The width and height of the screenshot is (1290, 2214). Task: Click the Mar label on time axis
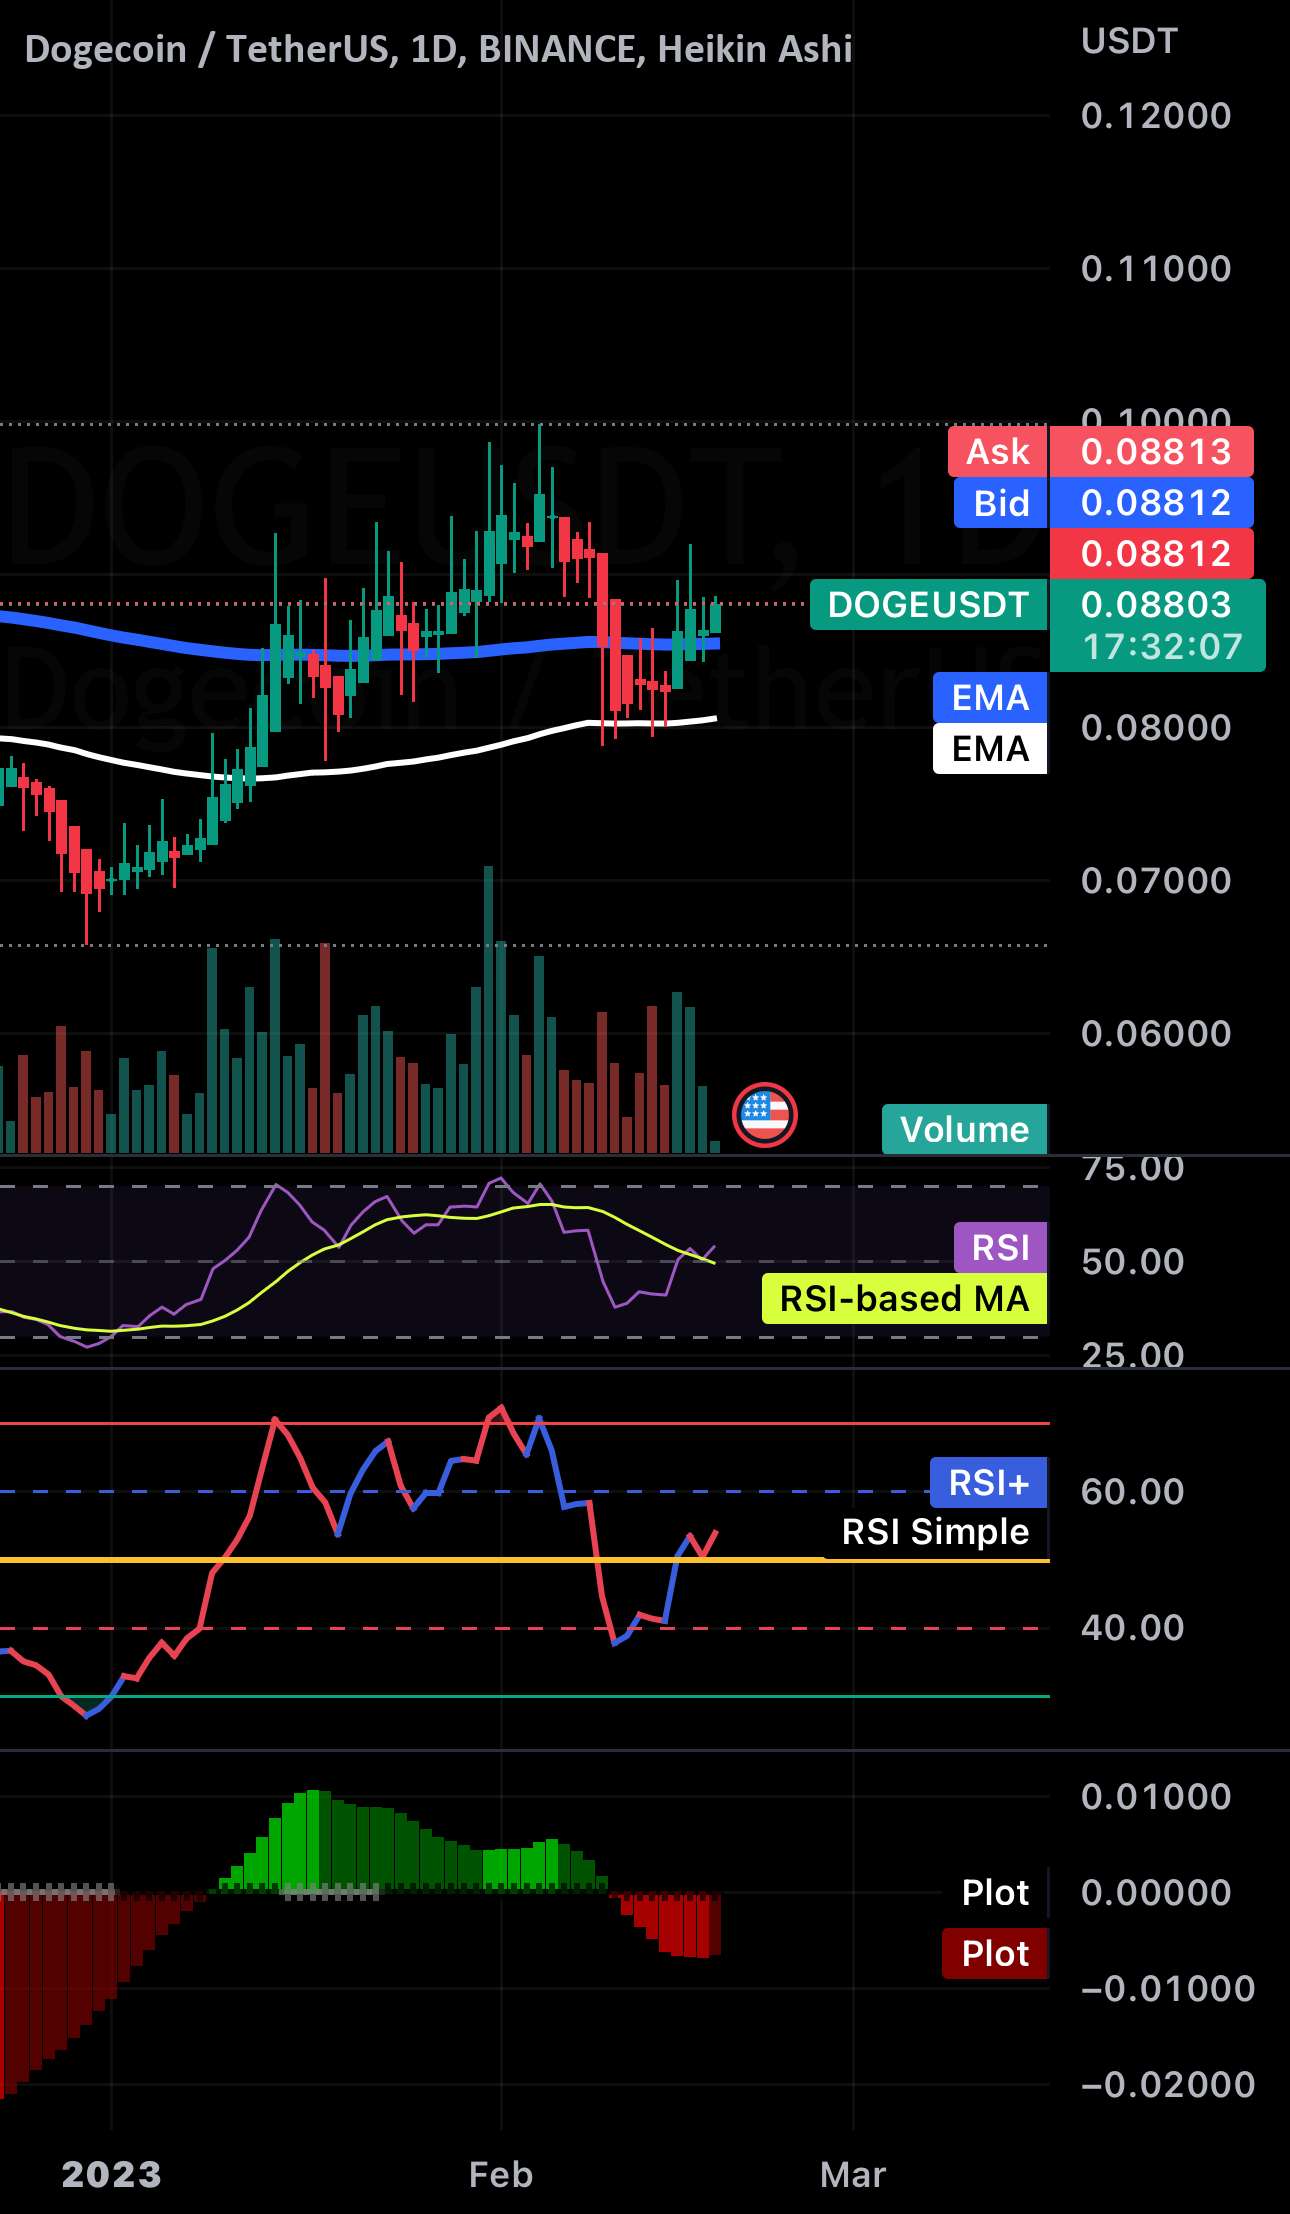[853, 2175]
